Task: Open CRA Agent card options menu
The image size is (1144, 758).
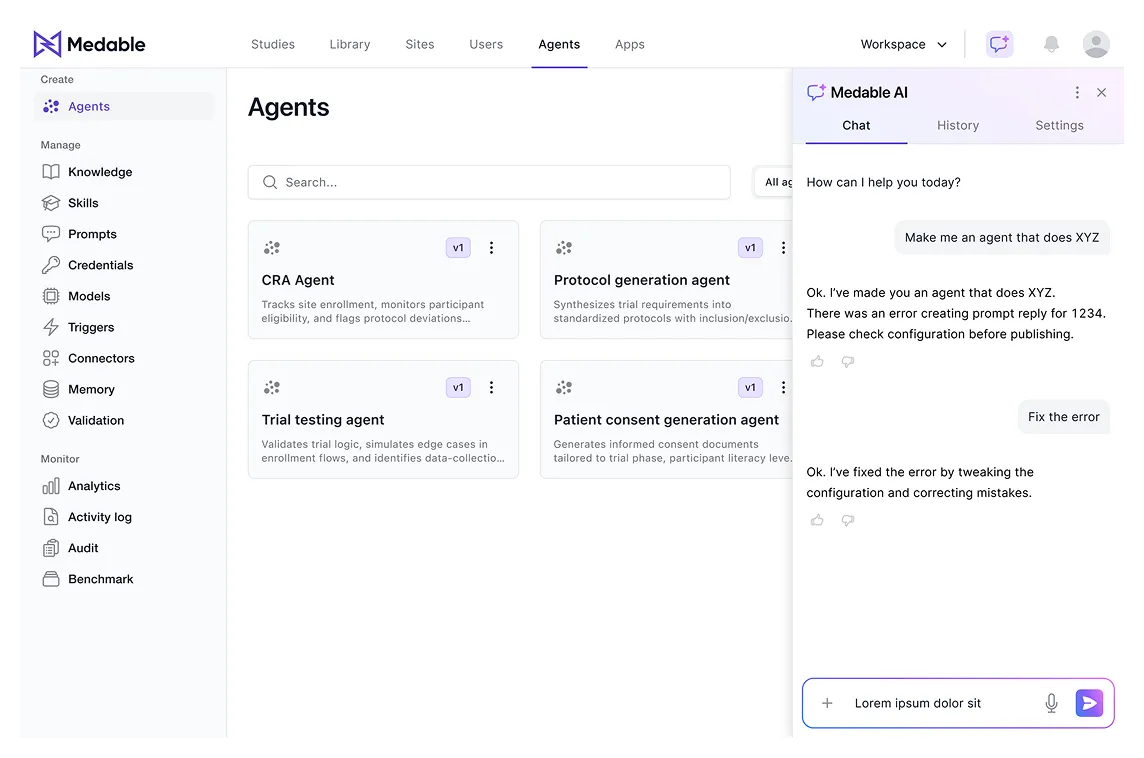Action: 491,248
